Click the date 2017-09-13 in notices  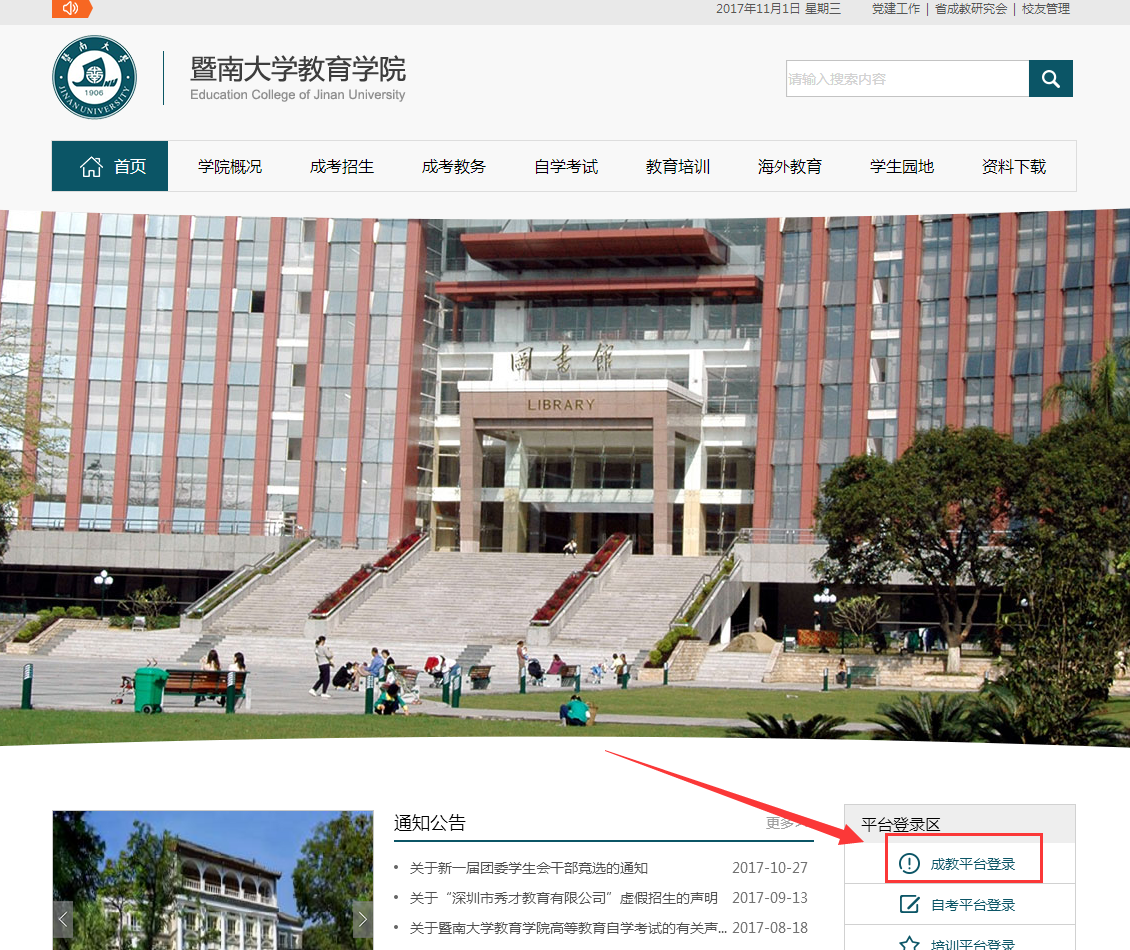tap(770, 898)
